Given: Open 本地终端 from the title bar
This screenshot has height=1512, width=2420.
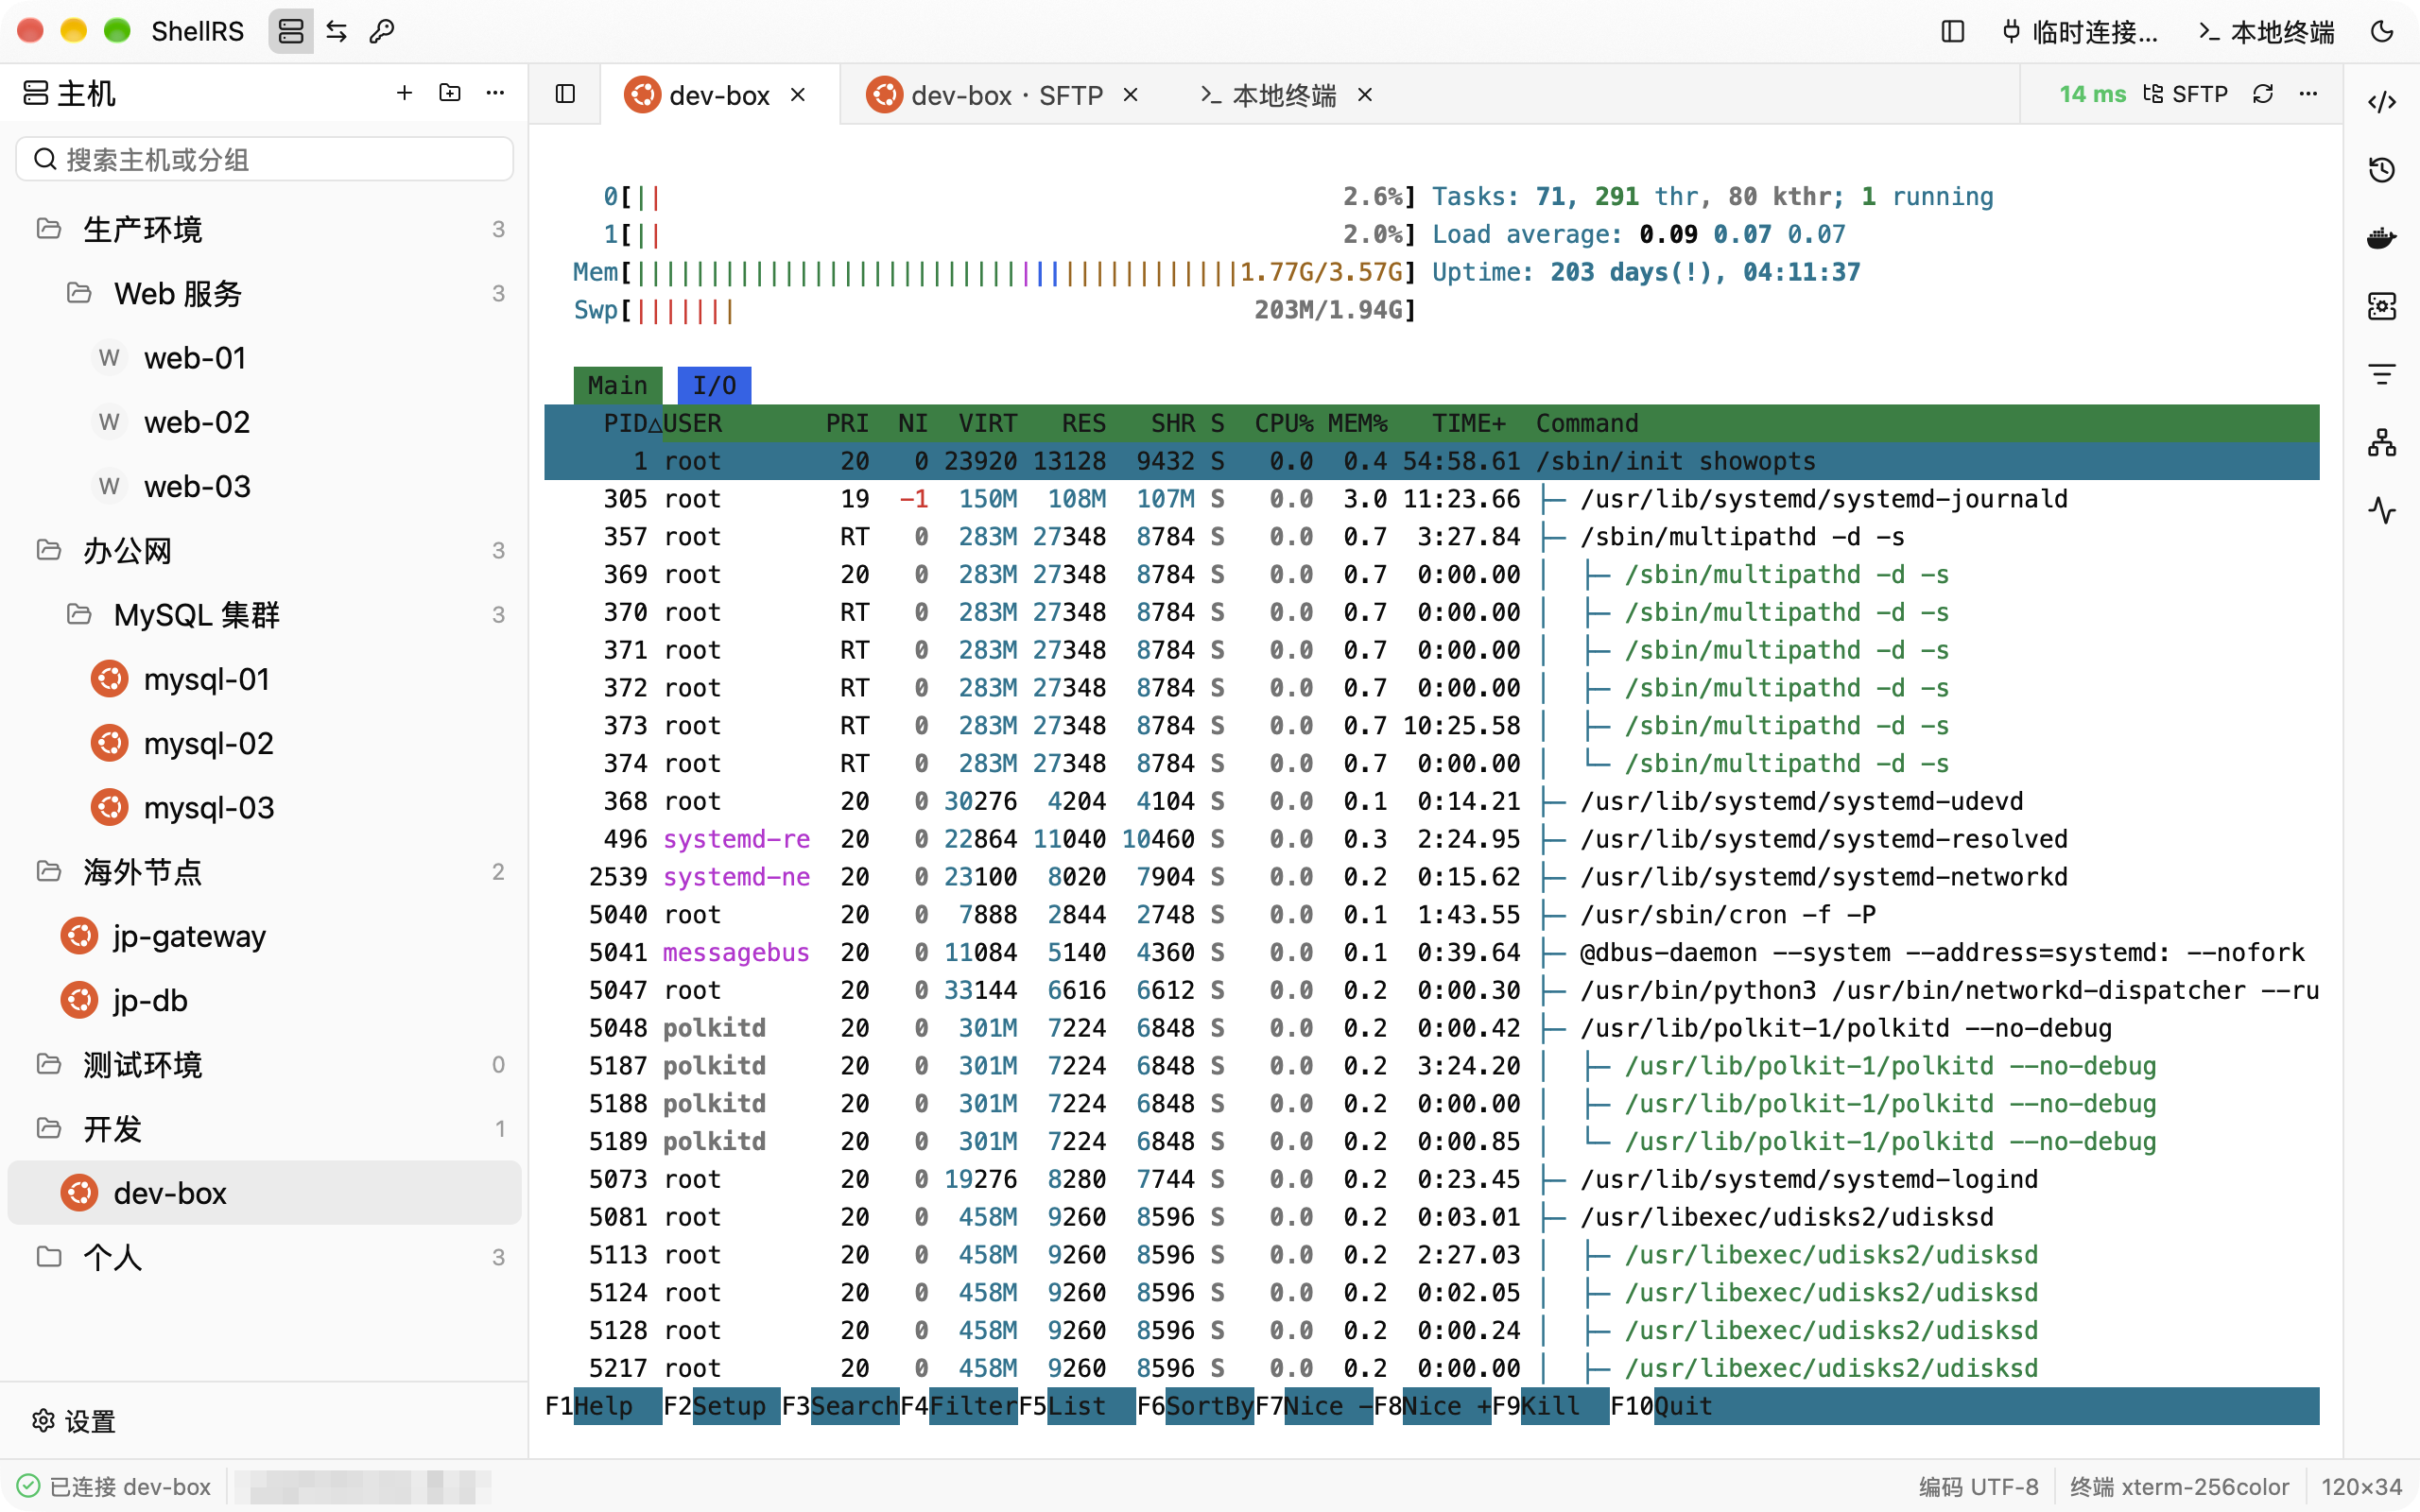Looking at the screenshot, I should [2266, 31].
